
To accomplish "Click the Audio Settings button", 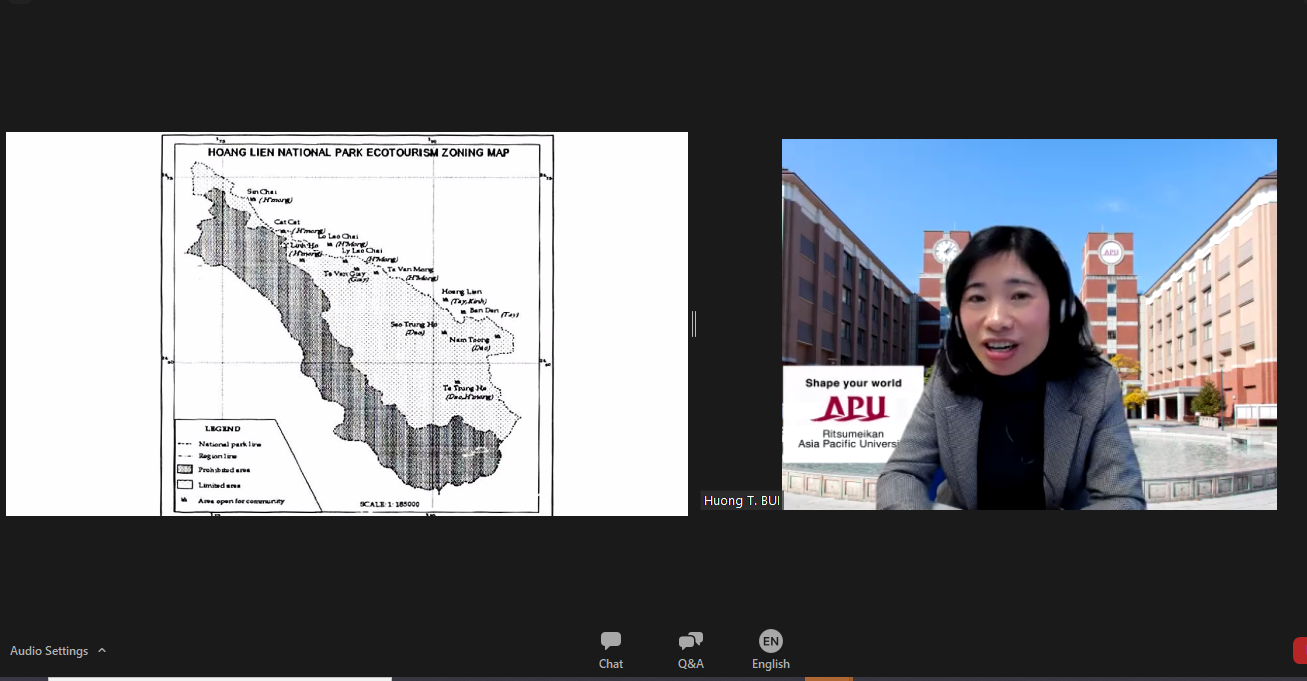I will (49, 651).
